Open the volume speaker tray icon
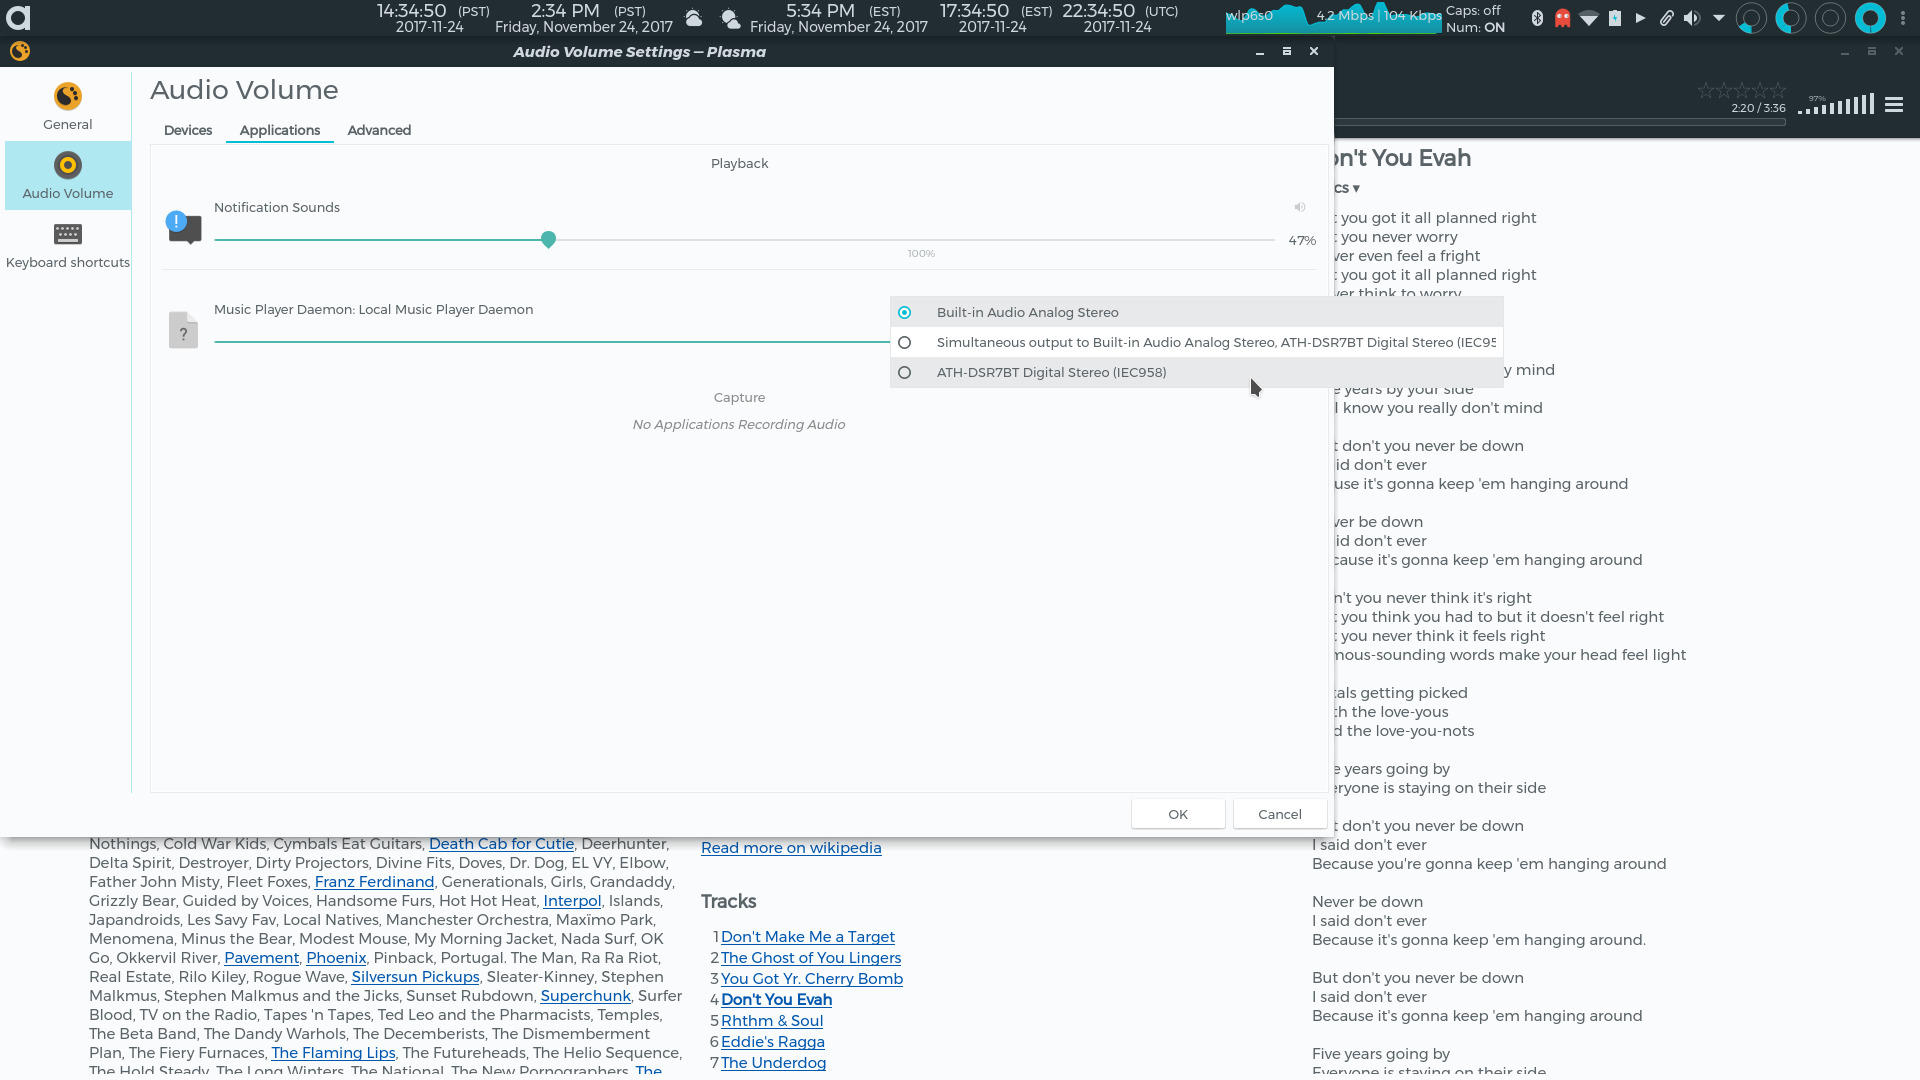This screenshot has width=1920, height=1080. click(x=1692, y=18)
